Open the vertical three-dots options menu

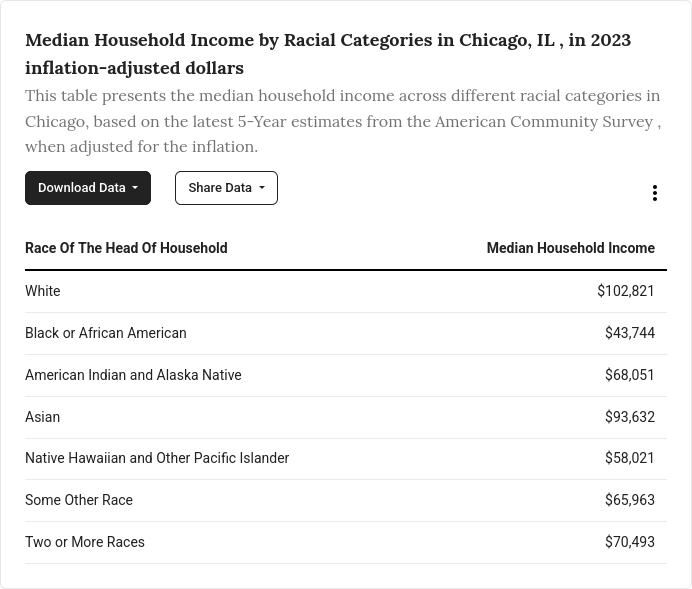(655, 193)
